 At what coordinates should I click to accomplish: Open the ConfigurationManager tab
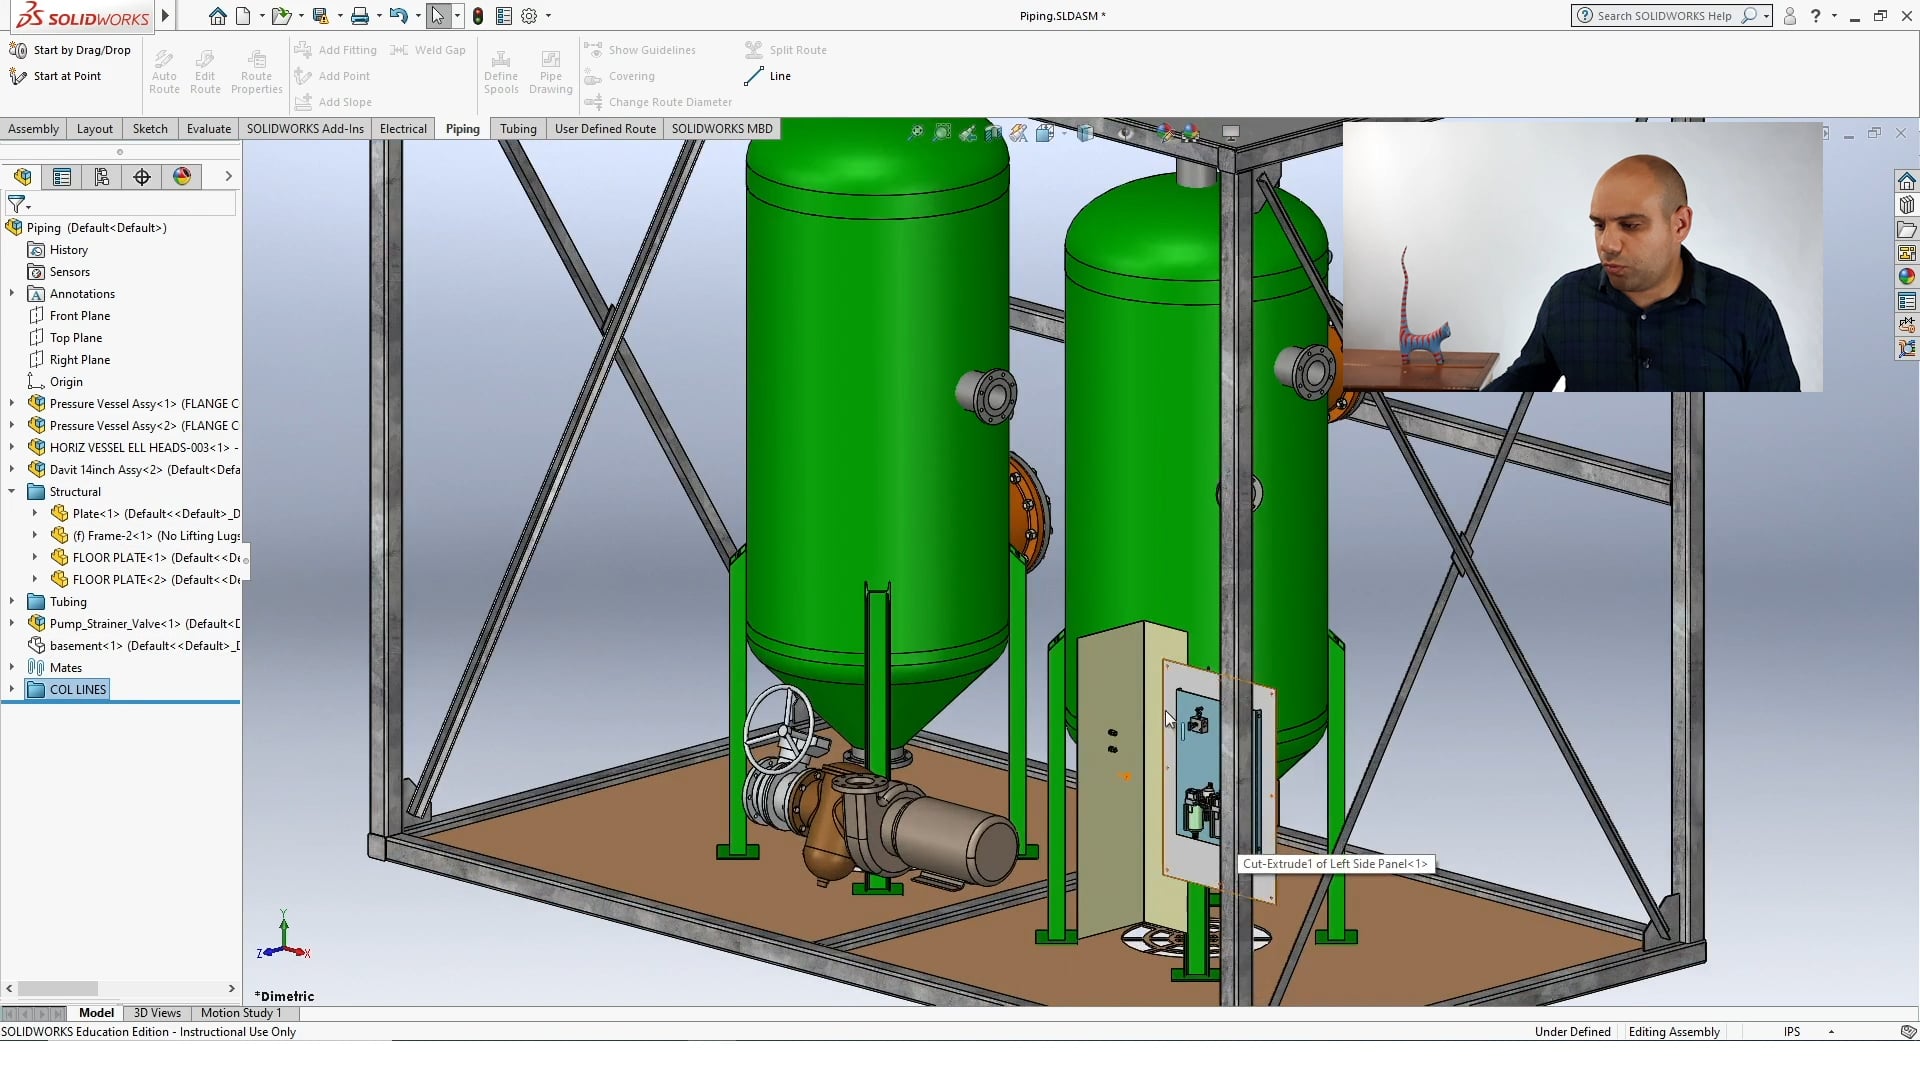(x=101, y=176)
